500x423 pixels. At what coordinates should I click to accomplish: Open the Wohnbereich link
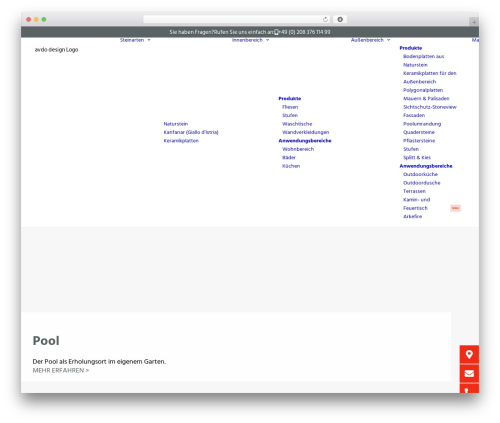pos(298,149)
